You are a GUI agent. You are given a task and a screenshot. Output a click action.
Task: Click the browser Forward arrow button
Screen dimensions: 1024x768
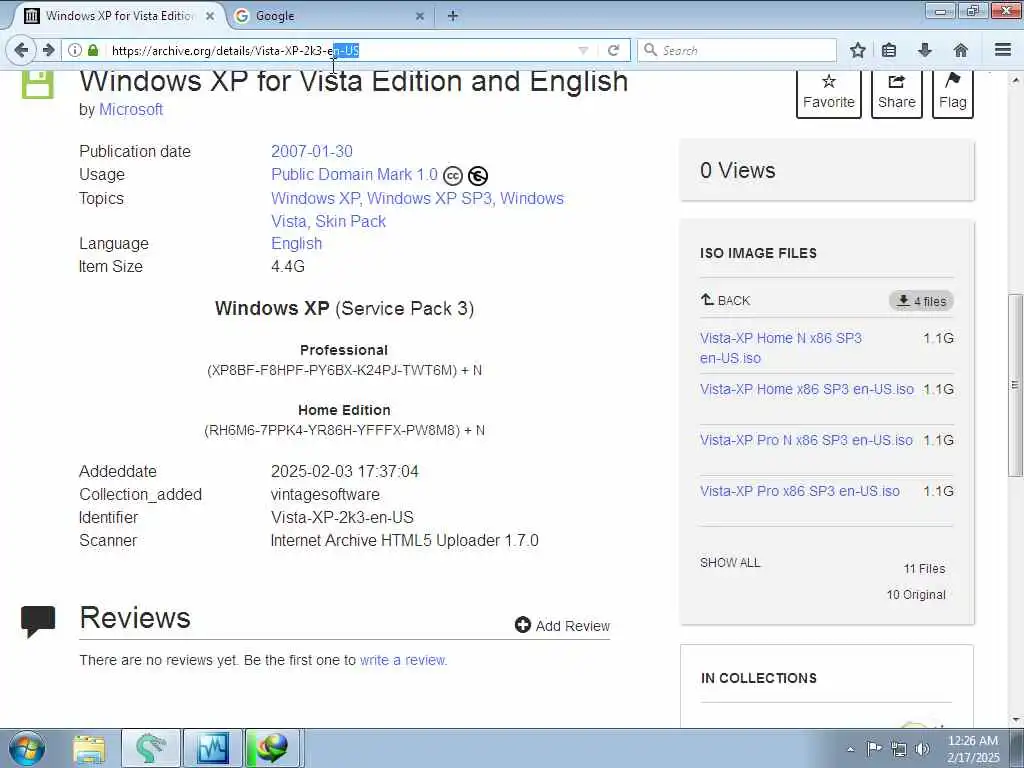pos(48,50)
